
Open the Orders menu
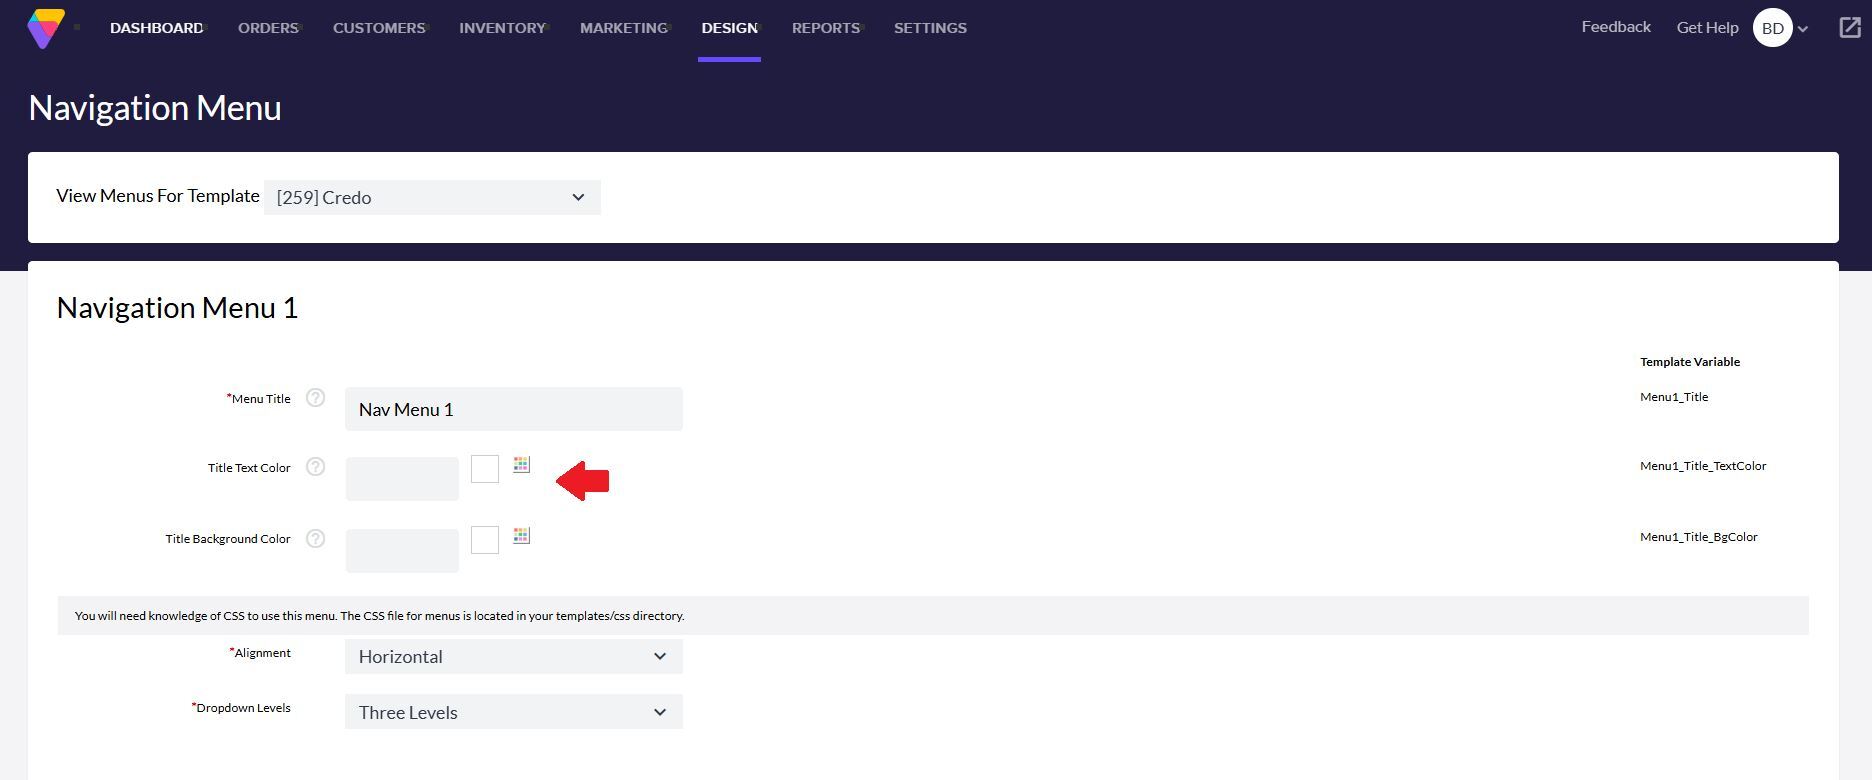pos(268,28)
